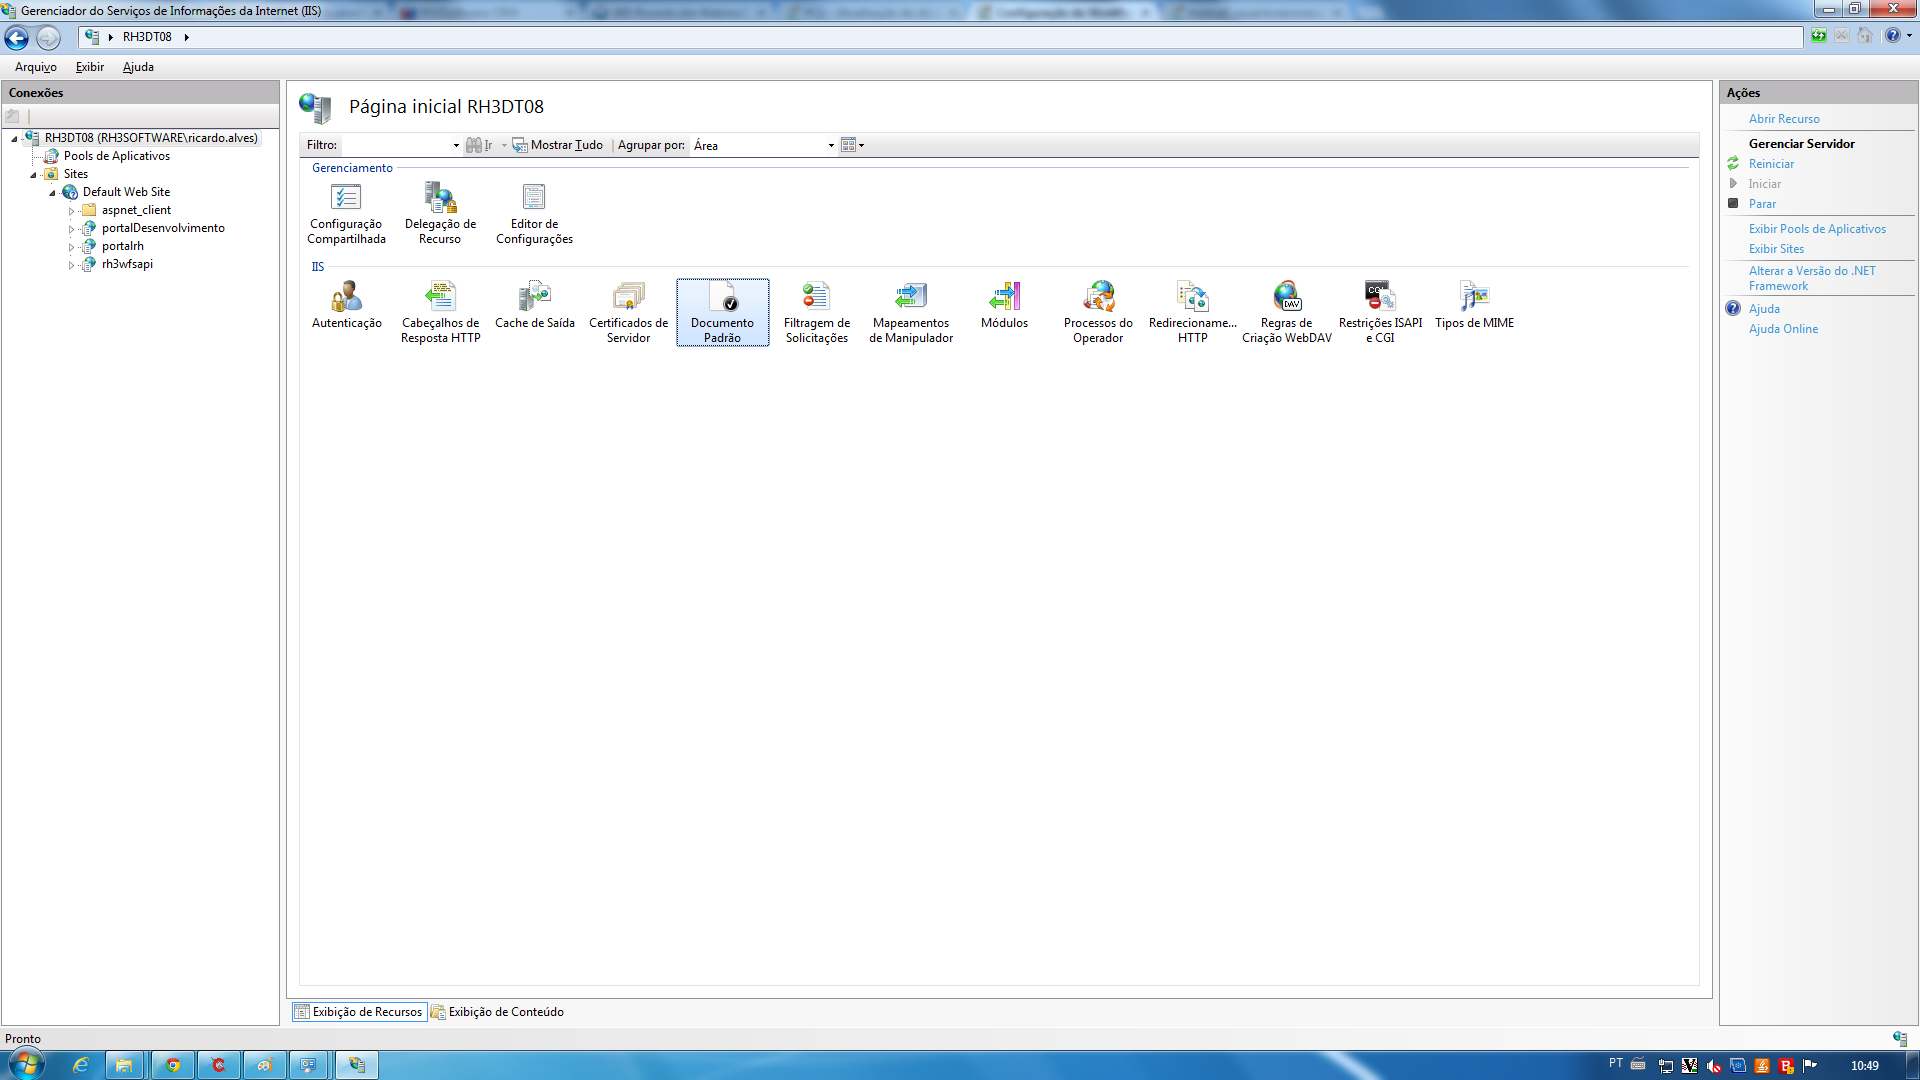Viewport: 1920px width, 1080px height.
Task: Open Tipos de MIME feature
Action: tap(1474, 306)
